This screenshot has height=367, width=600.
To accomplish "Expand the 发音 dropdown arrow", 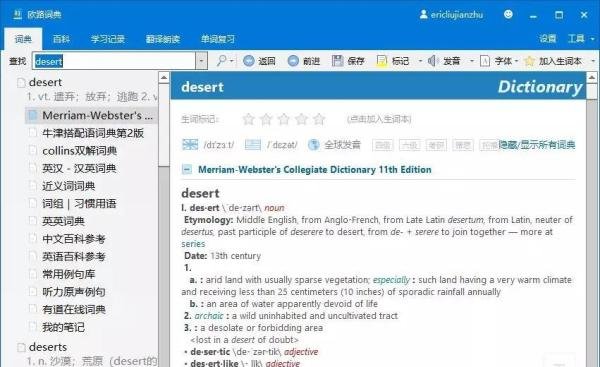I will point(471,61).
